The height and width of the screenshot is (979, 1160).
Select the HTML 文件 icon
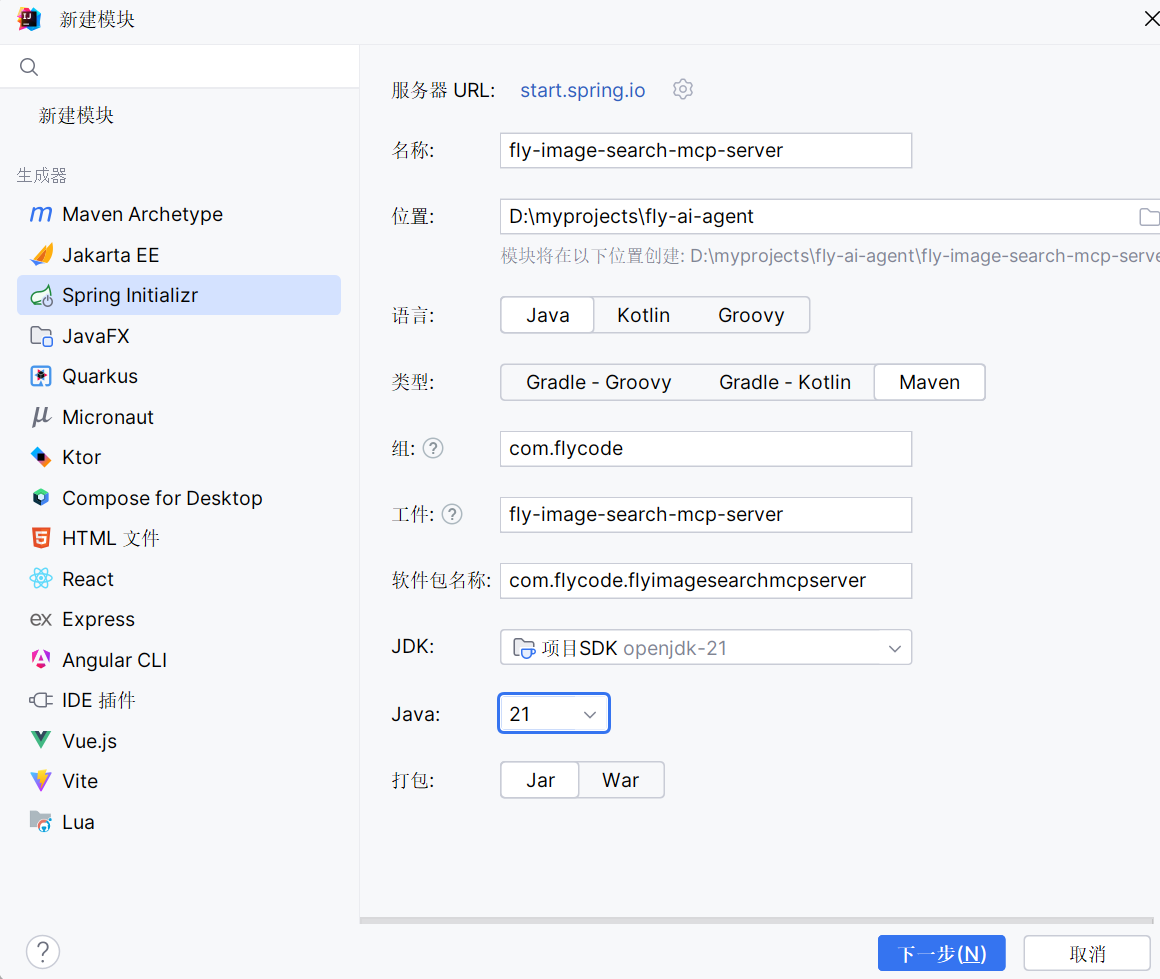point(41,538)
